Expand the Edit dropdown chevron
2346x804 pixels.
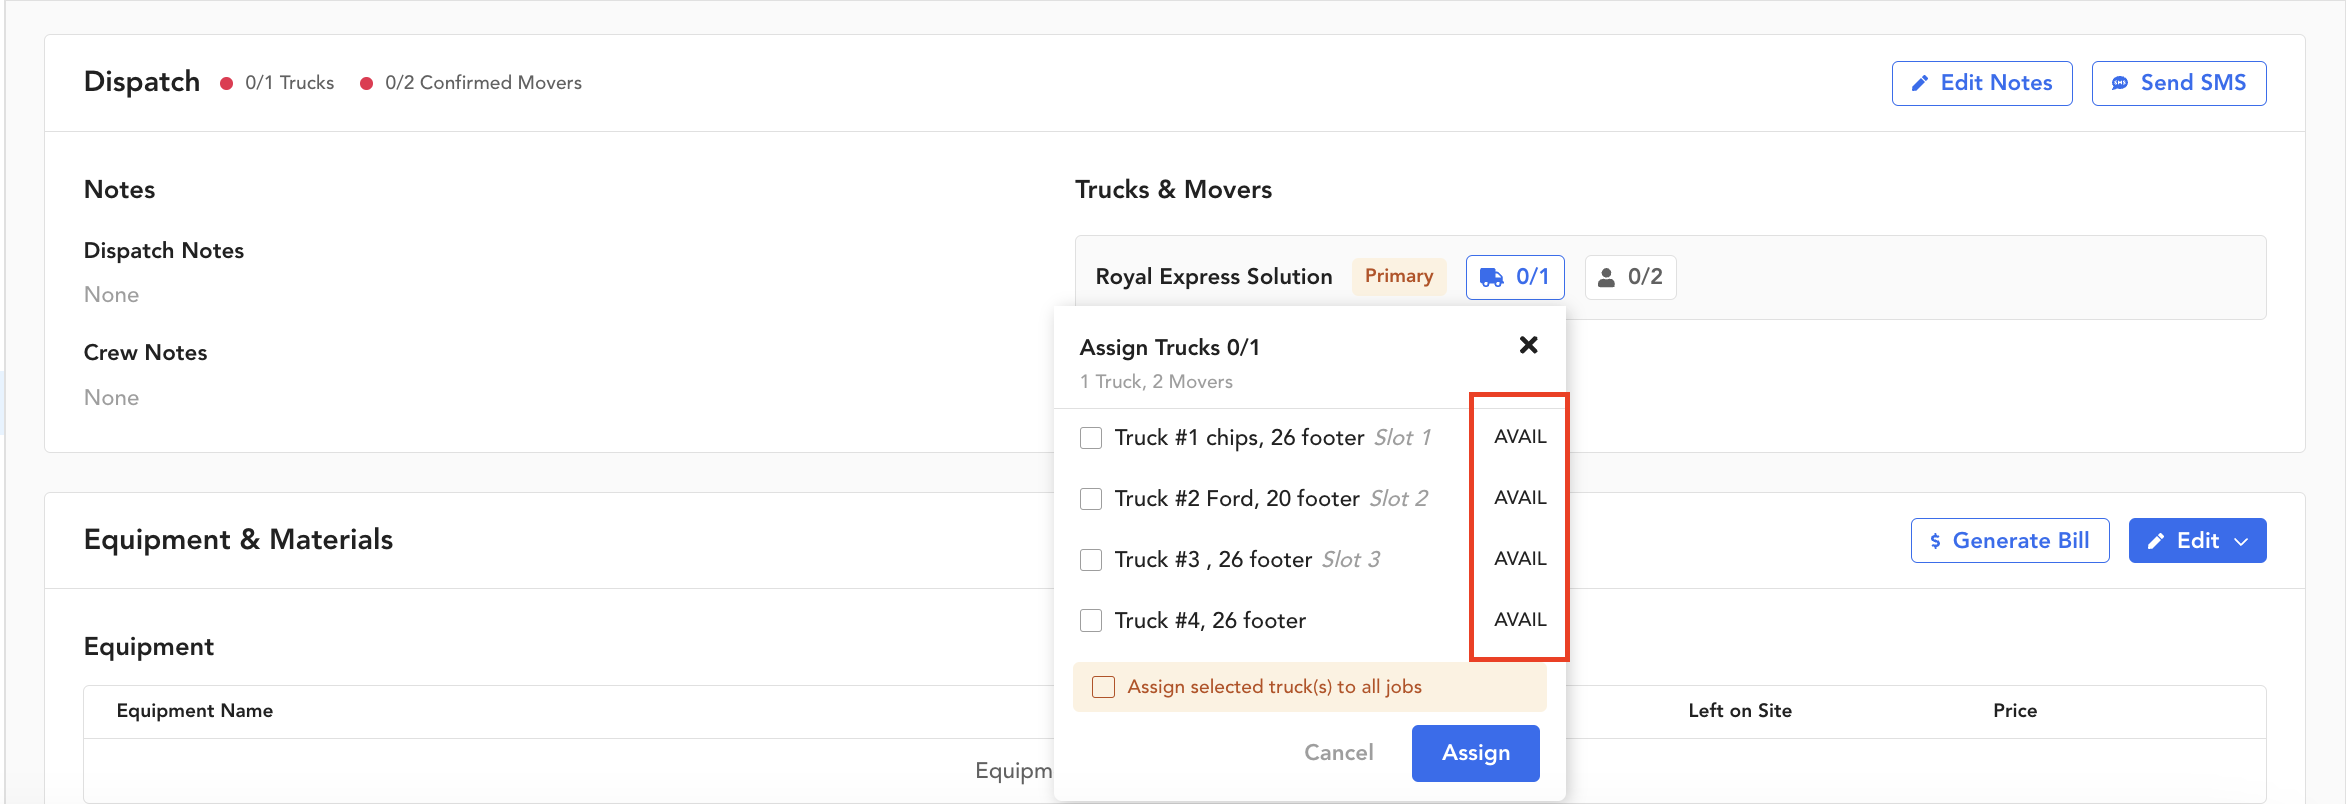2242,541
